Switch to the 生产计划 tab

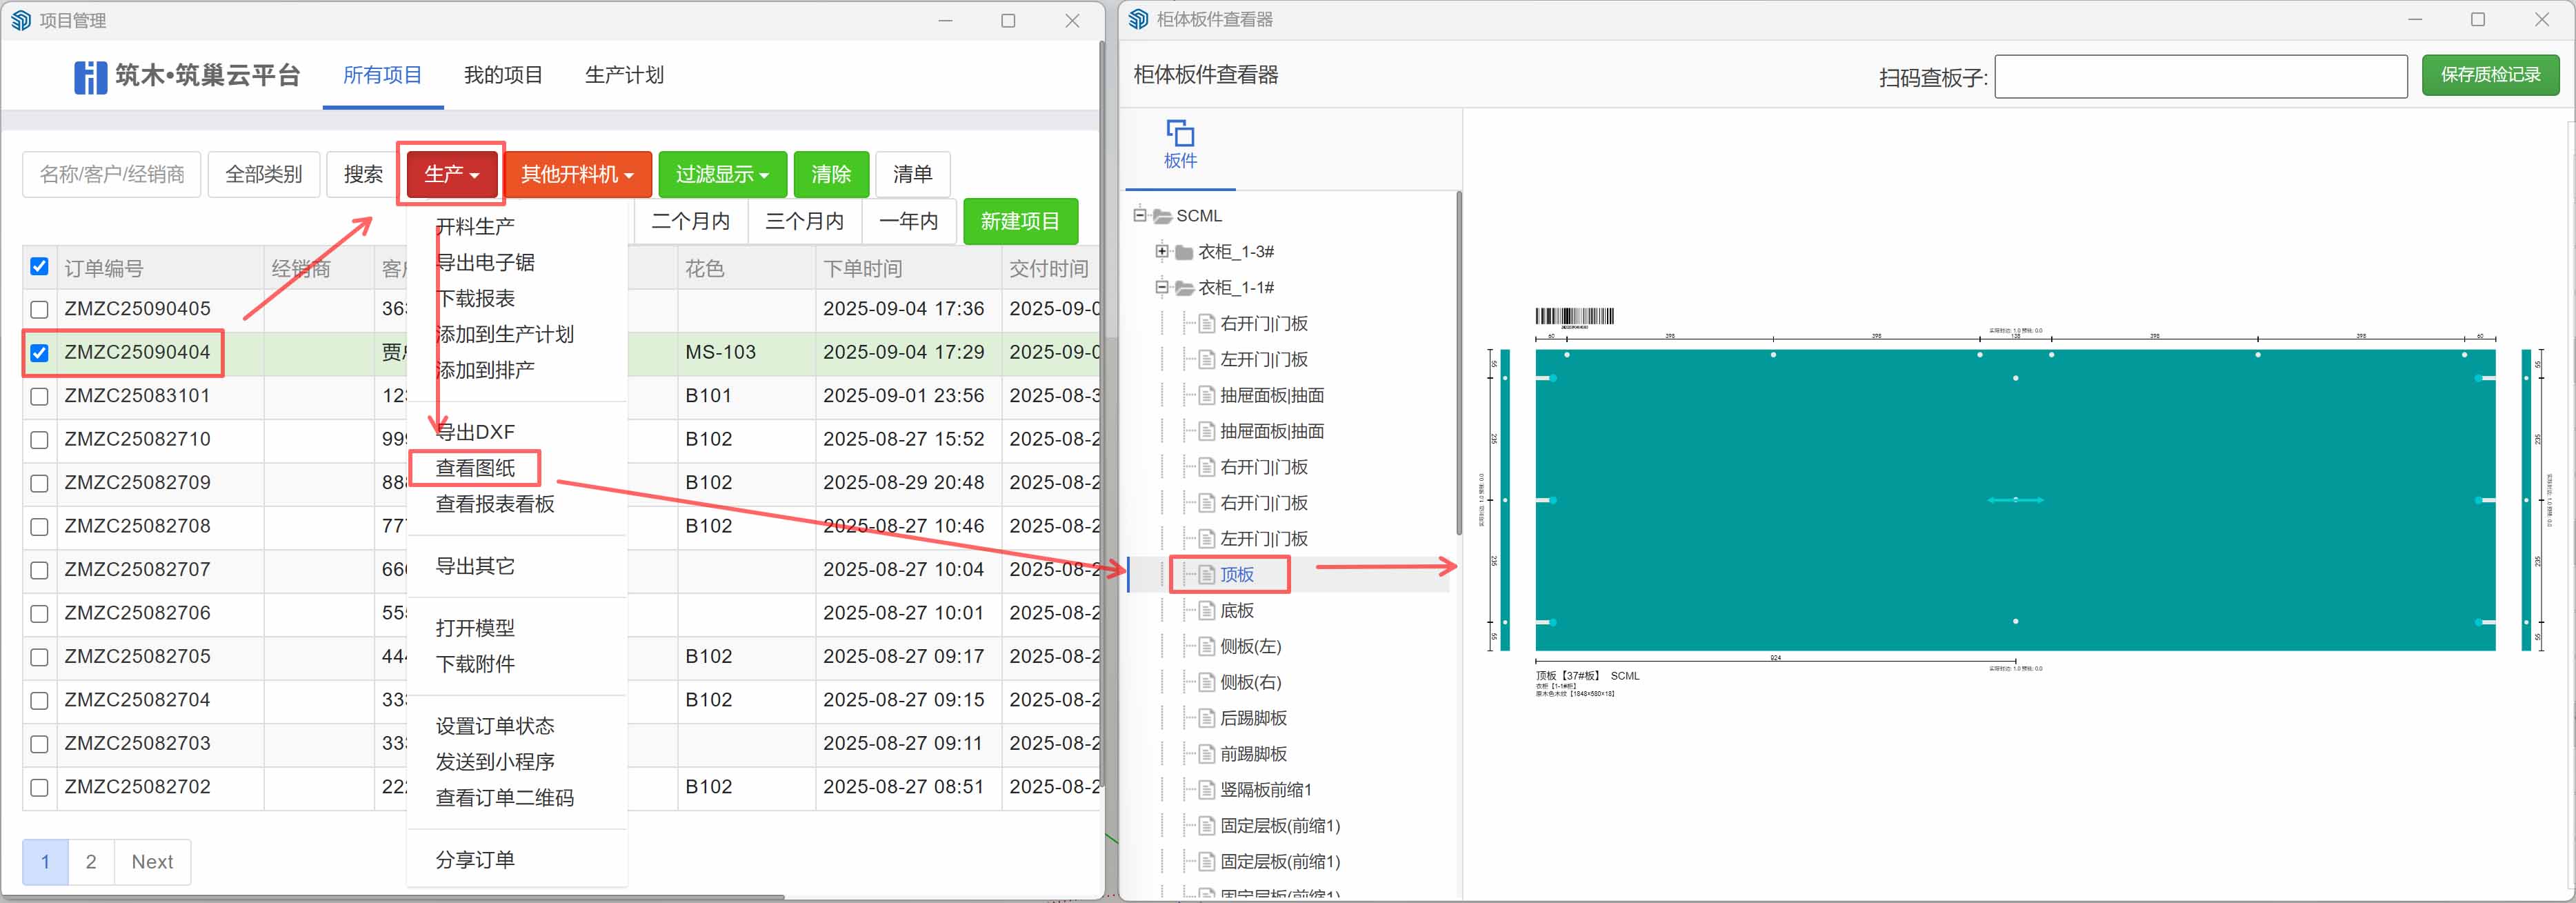click(624, 75)
